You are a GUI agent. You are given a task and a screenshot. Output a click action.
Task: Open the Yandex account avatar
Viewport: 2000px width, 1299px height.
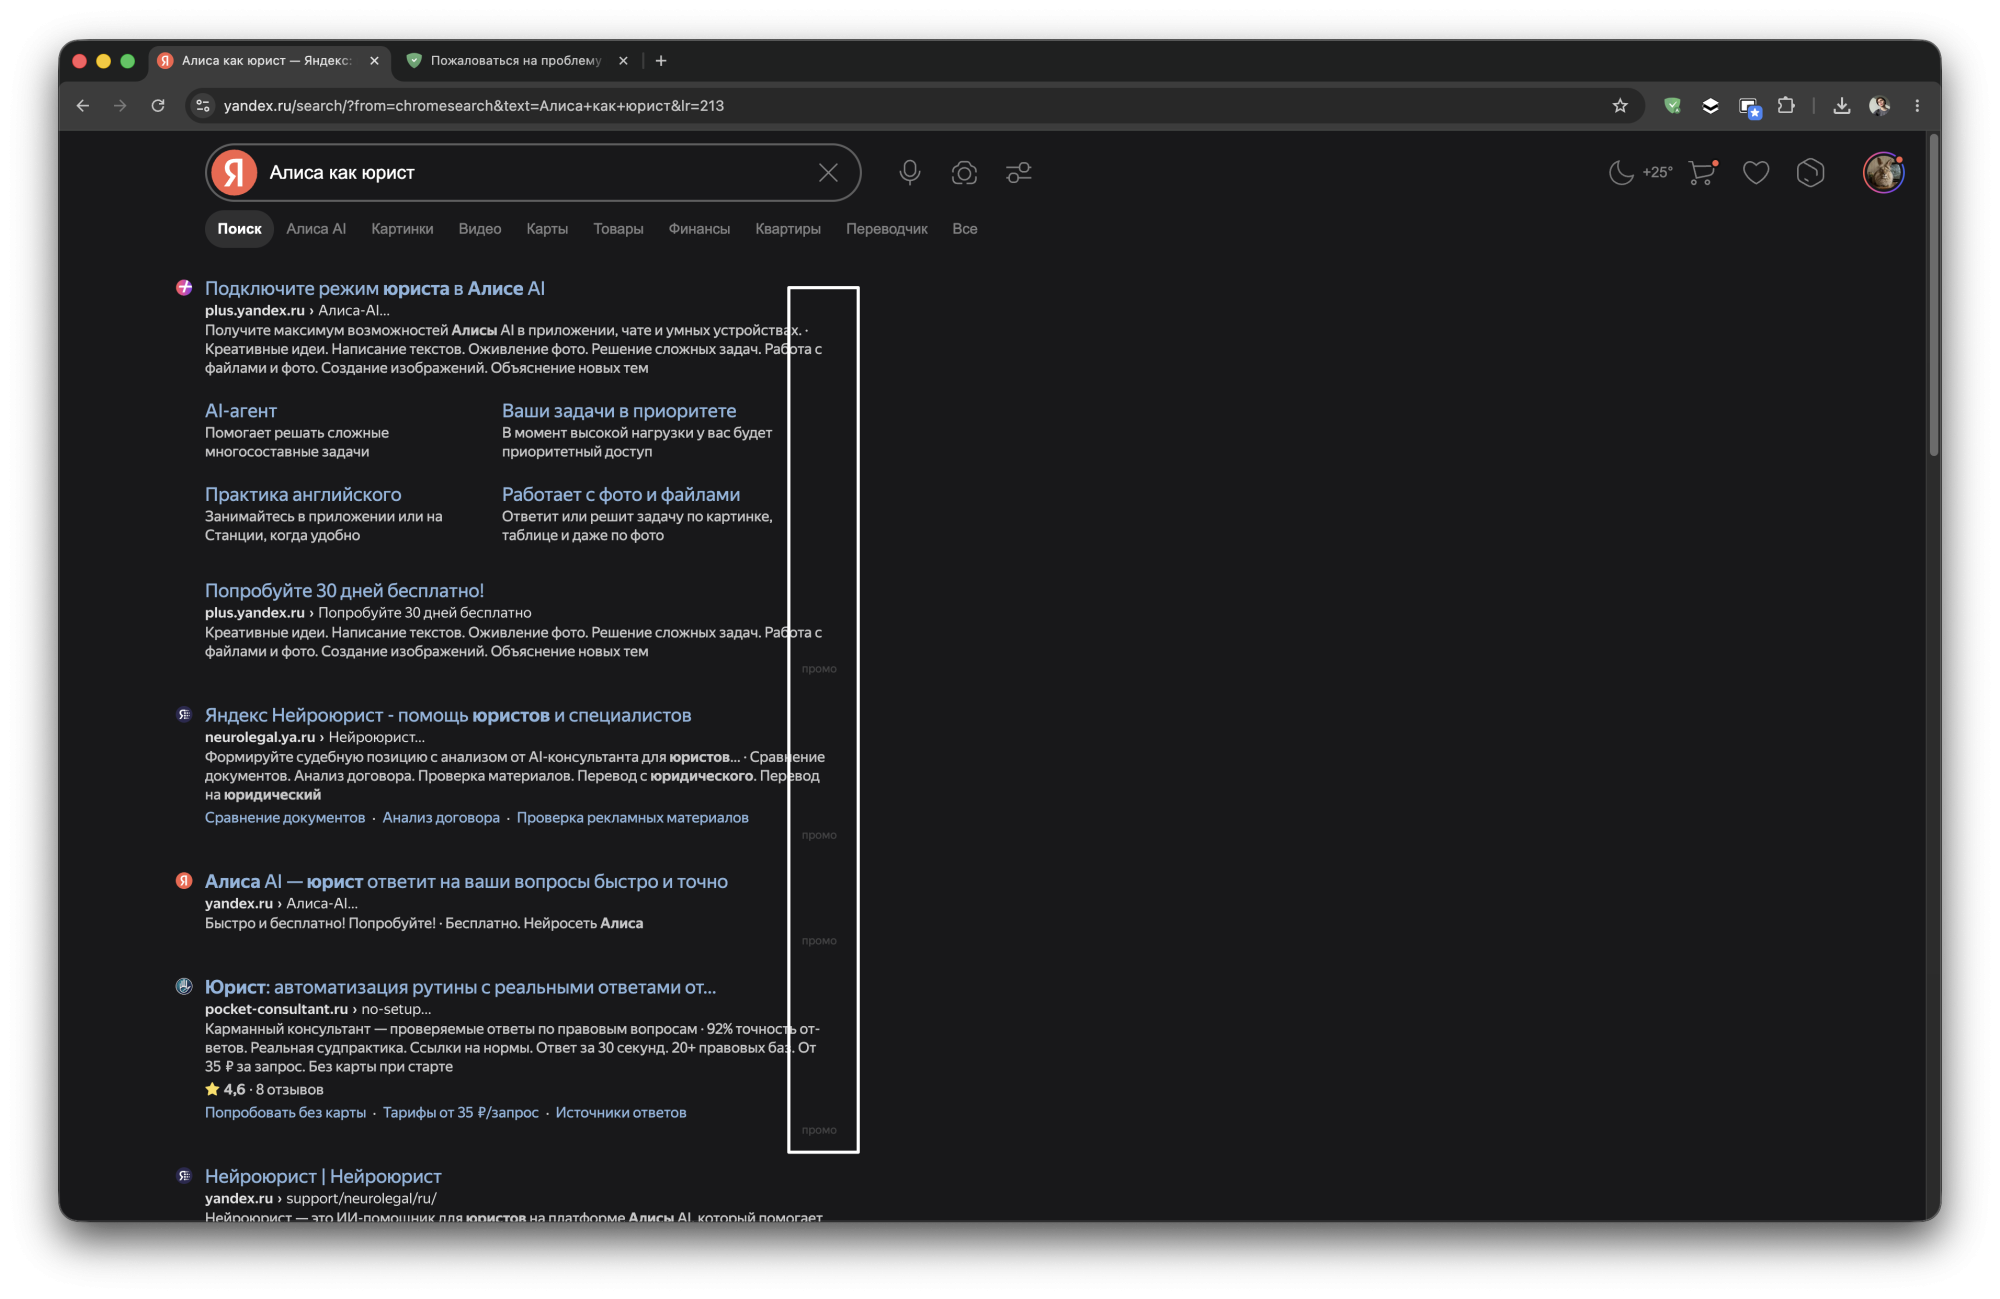(1883, 173)
